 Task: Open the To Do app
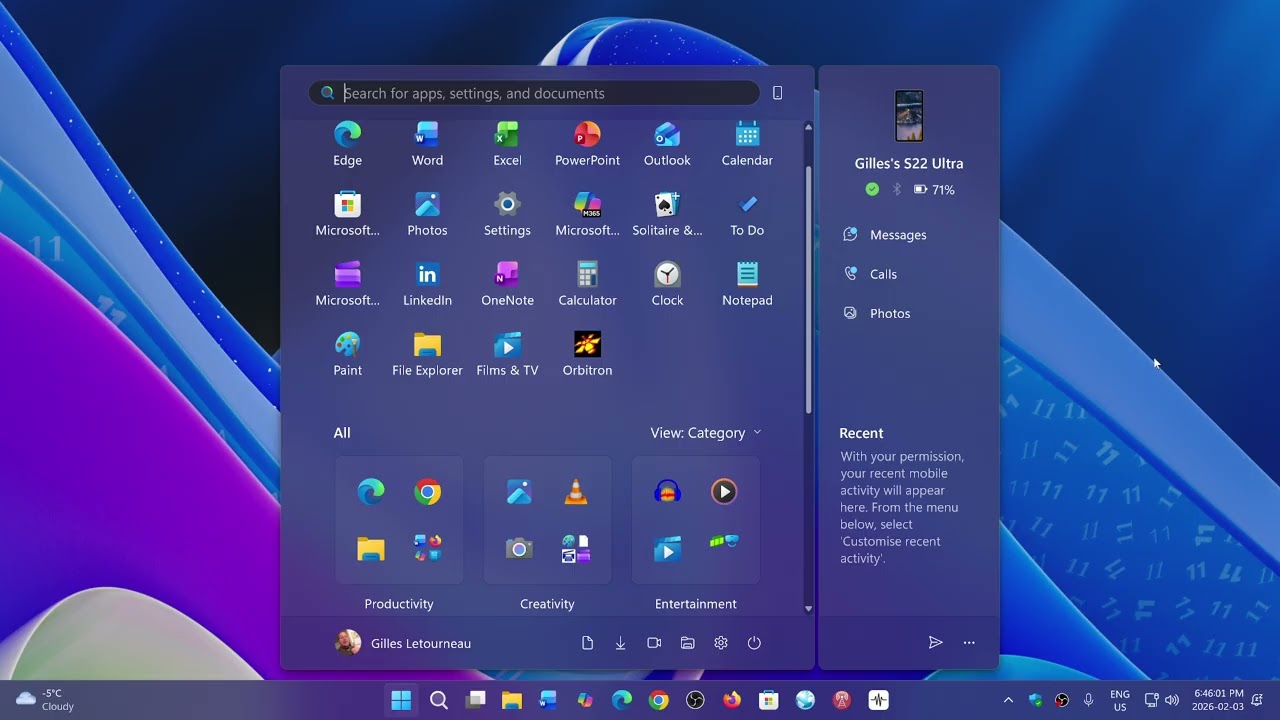coord(747,215)
